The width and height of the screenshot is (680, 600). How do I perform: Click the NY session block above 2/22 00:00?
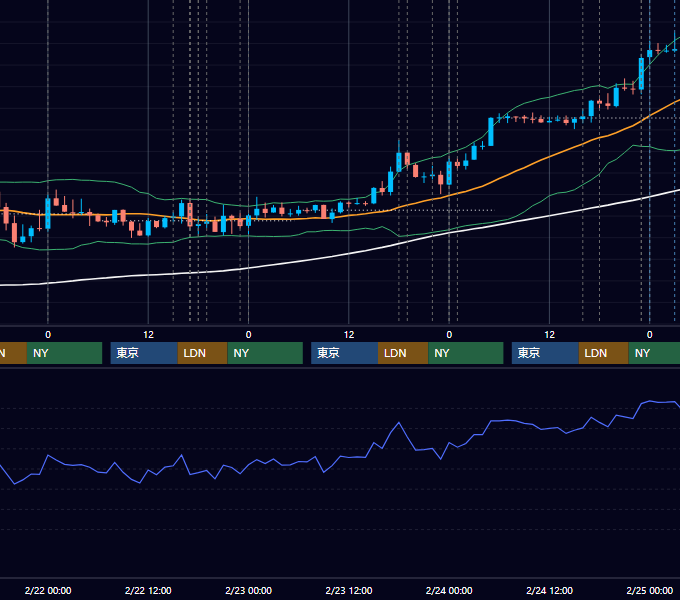pyautogui.click(x=65, y=353)
